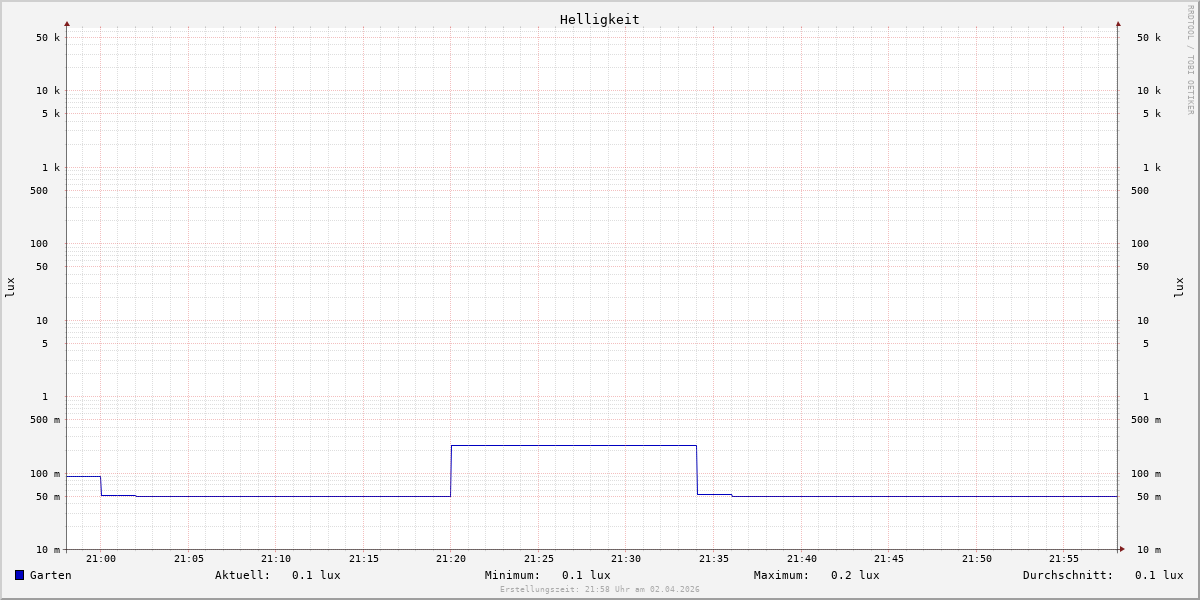Click the 21:55 time axis label
Viewport: 1200px width, 600px height.
1064,559
